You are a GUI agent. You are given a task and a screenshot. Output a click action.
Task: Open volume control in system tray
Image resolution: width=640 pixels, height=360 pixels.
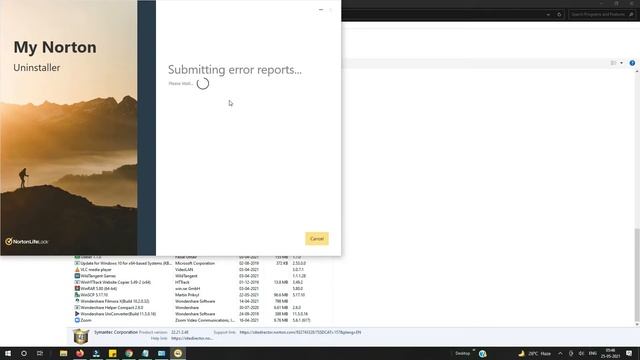coord(581,353)
